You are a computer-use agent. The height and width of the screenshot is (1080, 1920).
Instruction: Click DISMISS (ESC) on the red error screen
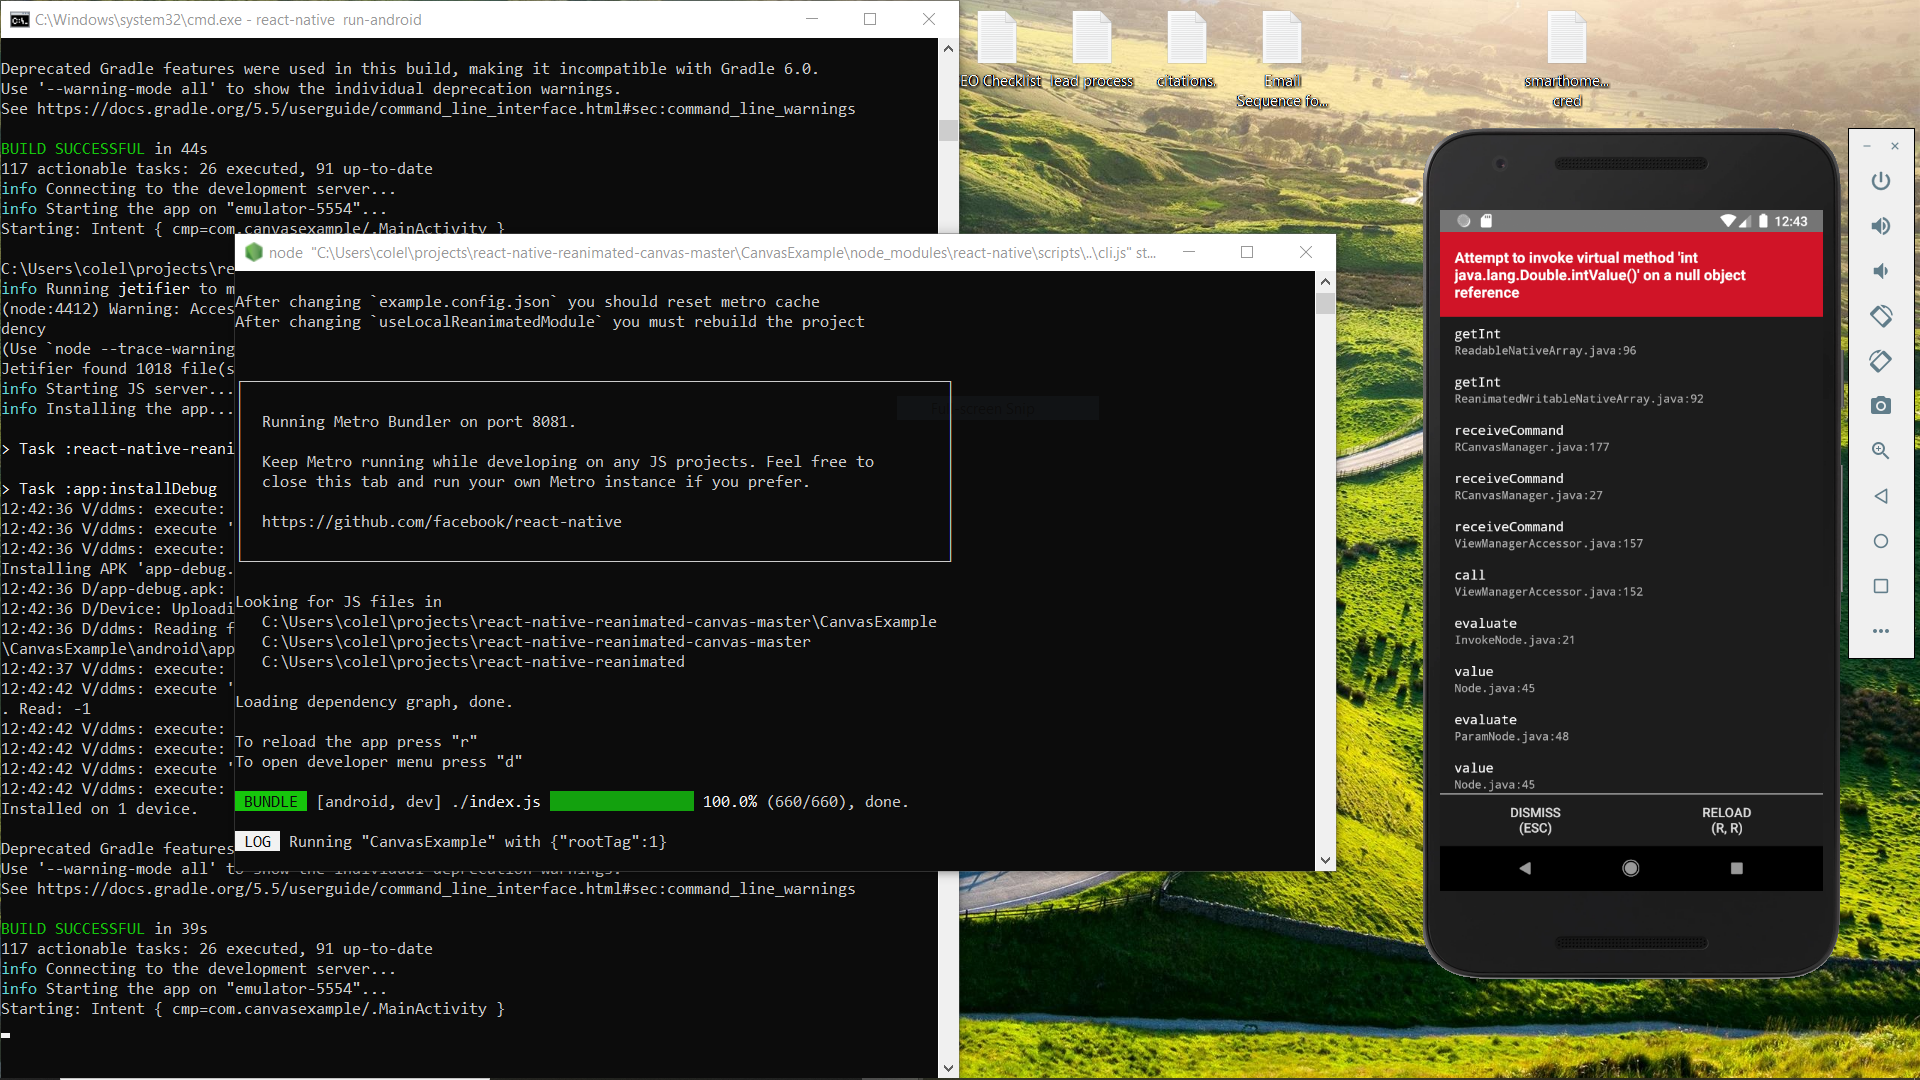[1535, 820]
